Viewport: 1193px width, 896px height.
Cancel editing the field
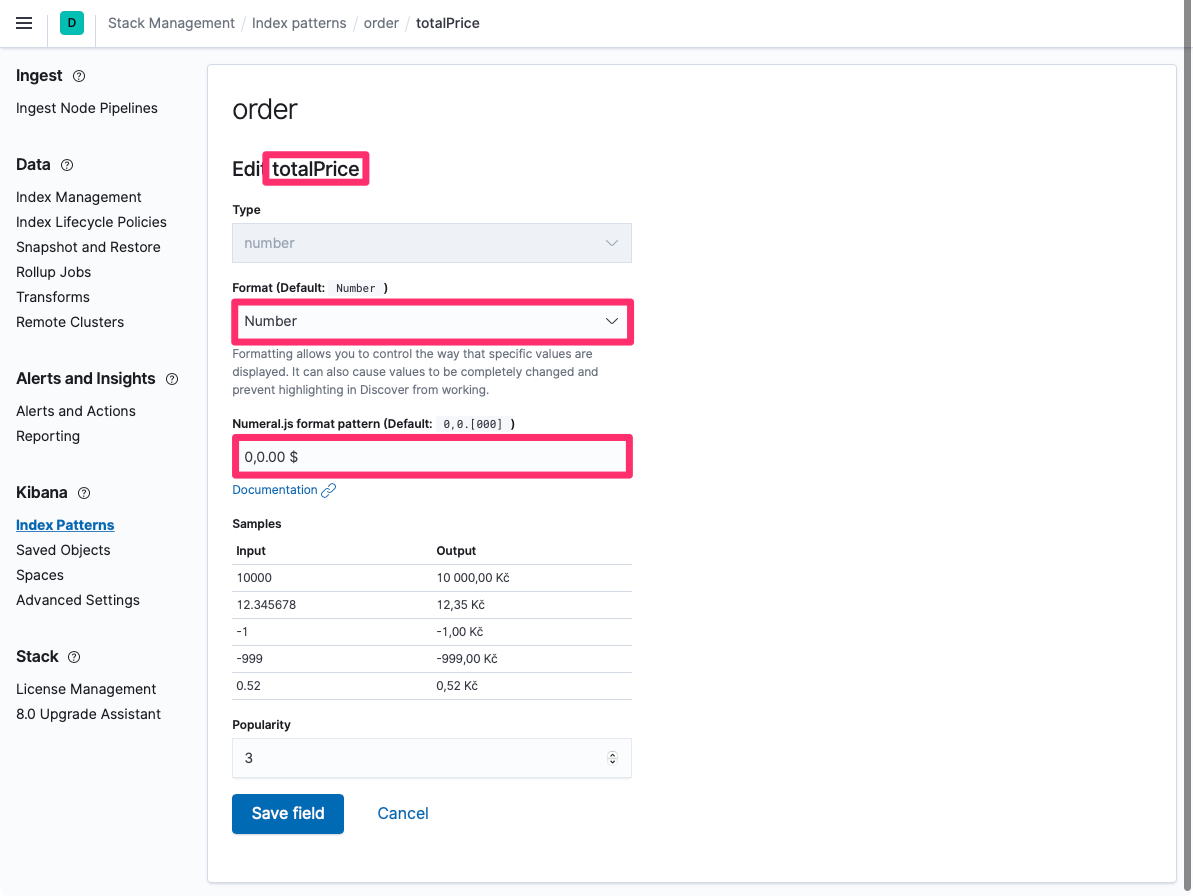click(x=403, y=814)
